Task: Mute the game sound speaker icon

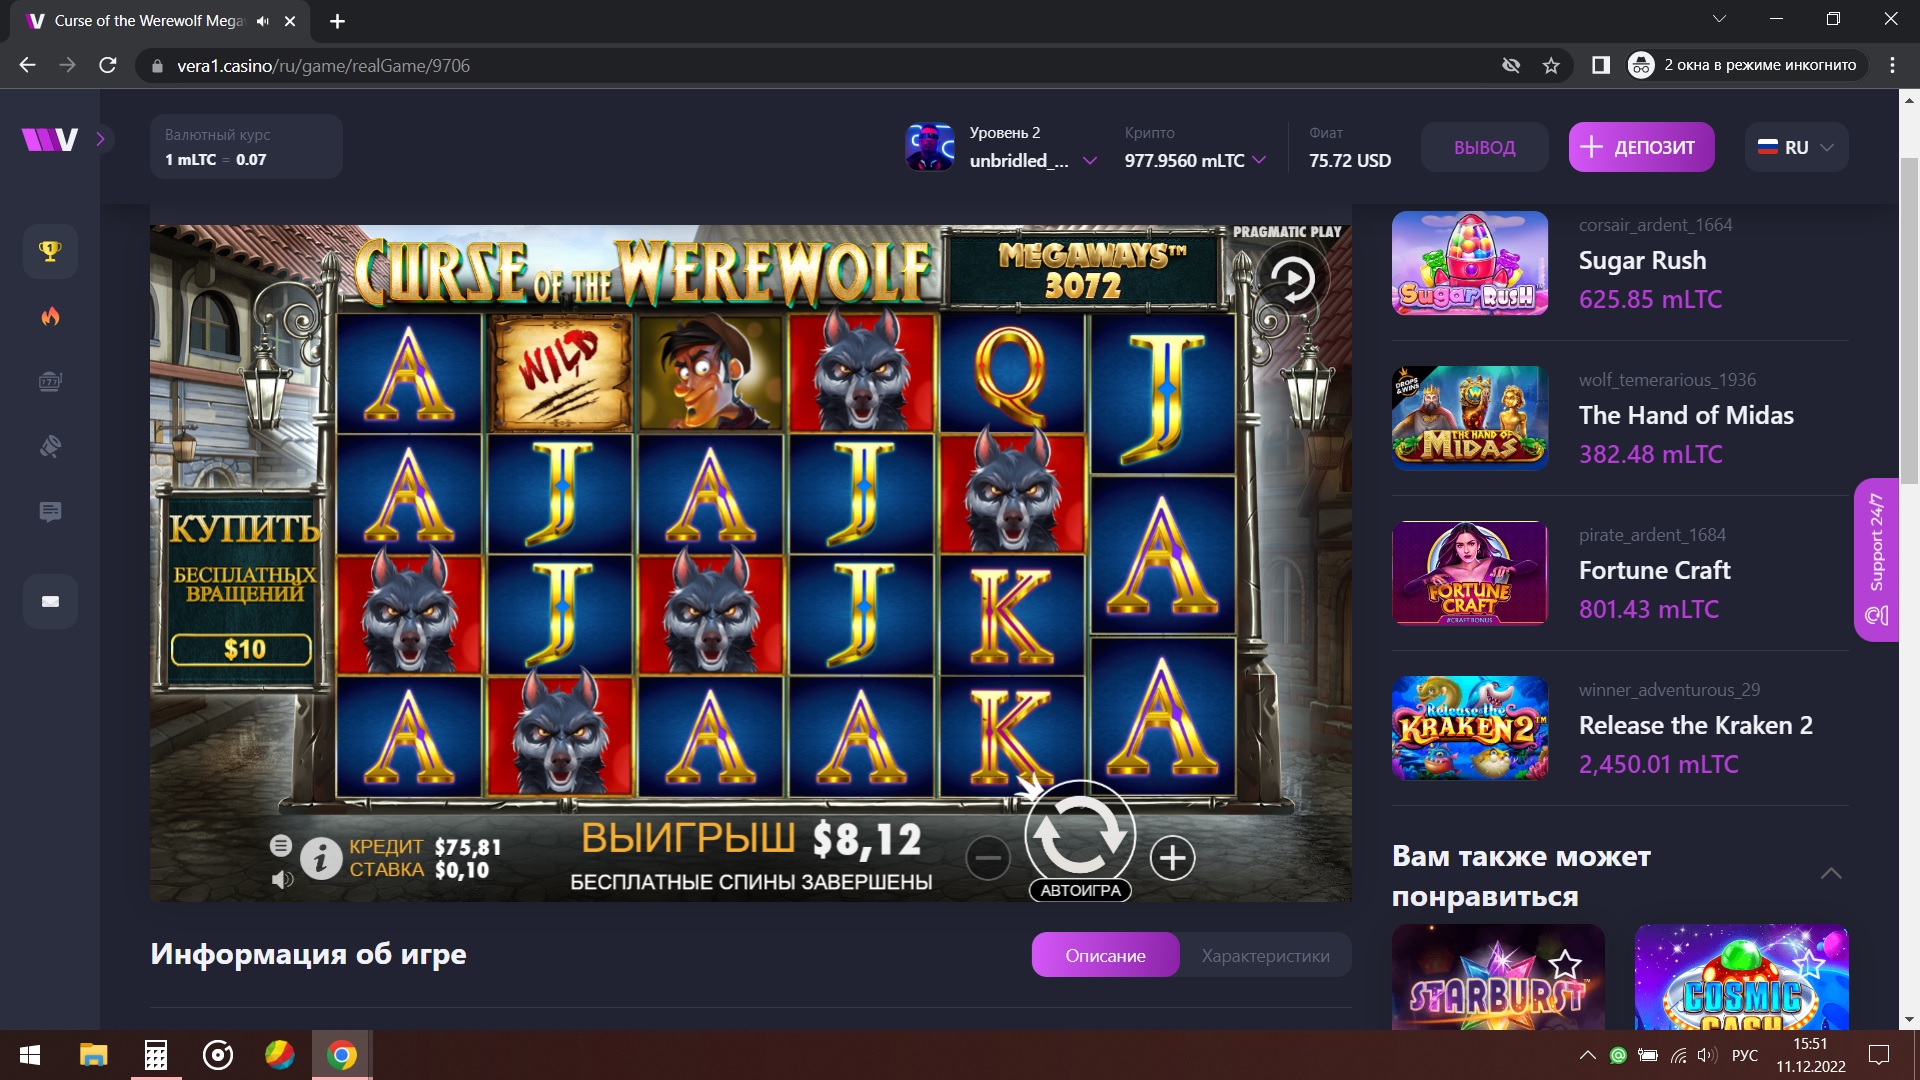Action: [x=282, y=879]
